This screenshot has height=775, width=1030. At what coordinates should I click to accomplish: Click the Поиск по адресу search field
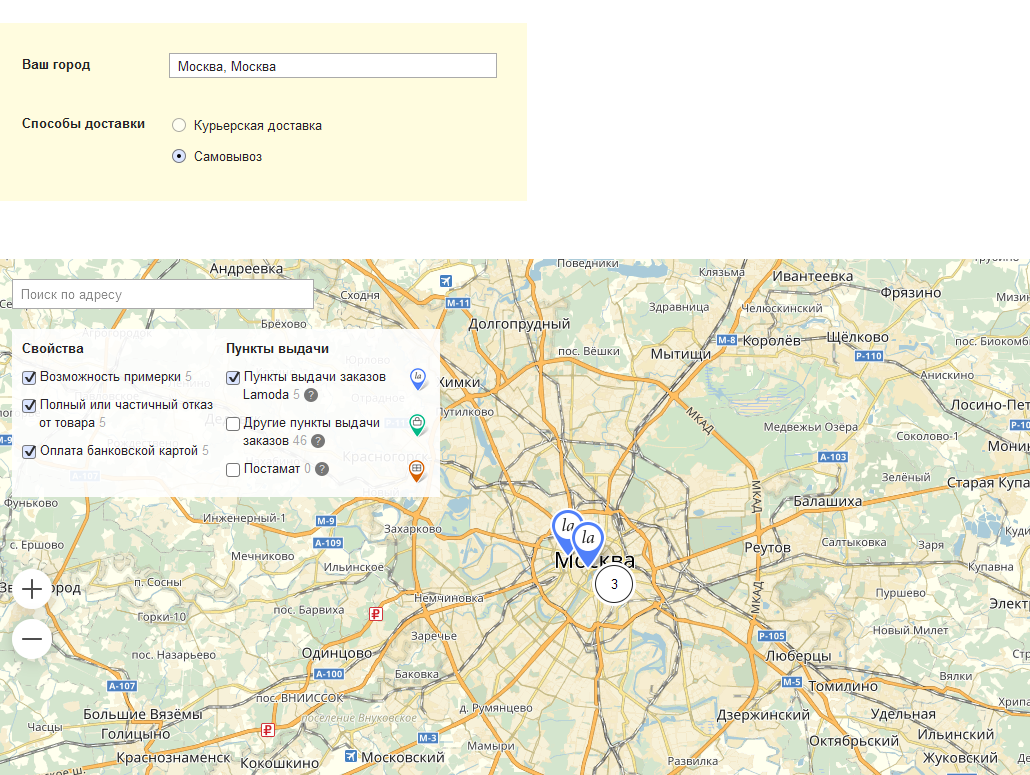[x=163, y=294]
